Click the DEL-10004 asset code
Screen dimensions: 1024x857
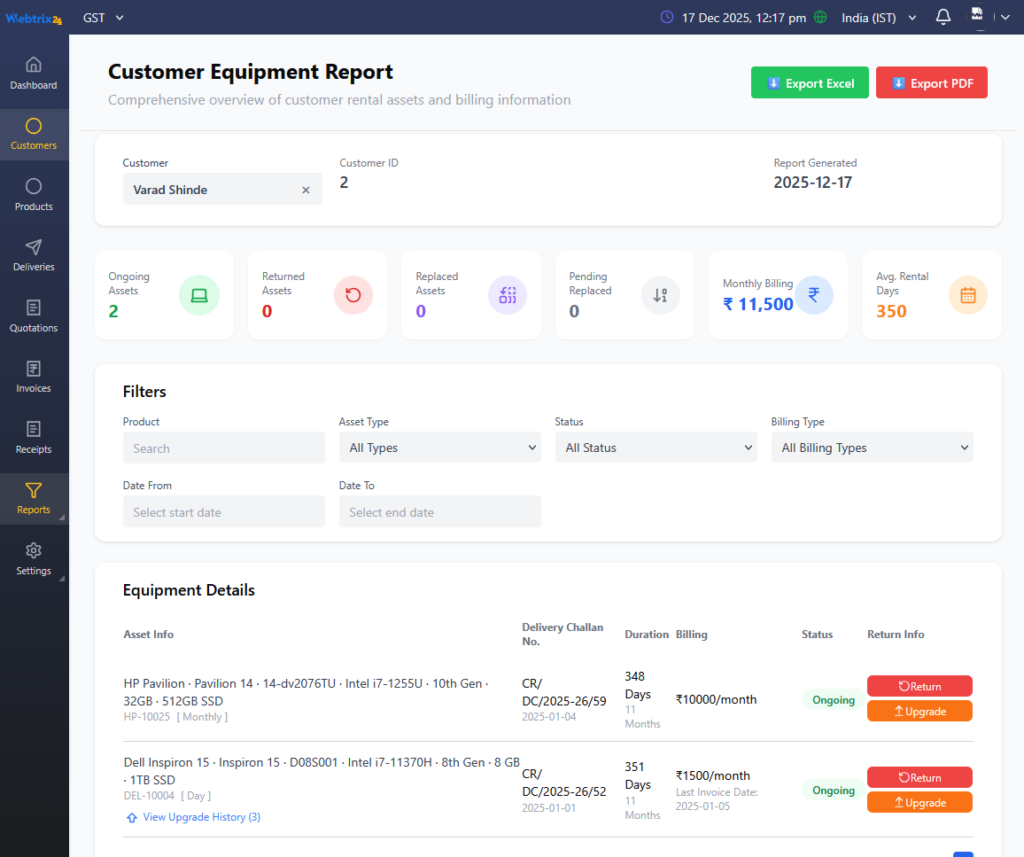coord(149,796)
